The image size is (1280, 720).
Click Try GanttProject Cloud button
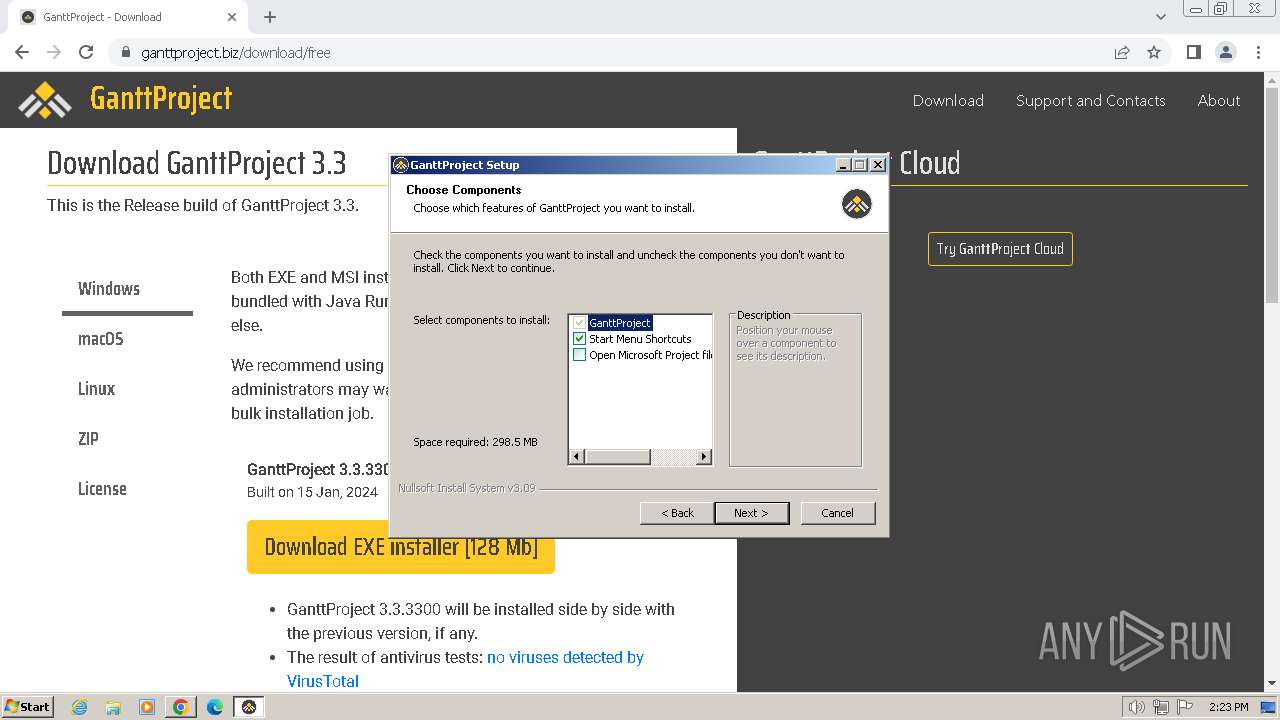pyautogui.click(x=1000, y=249)
